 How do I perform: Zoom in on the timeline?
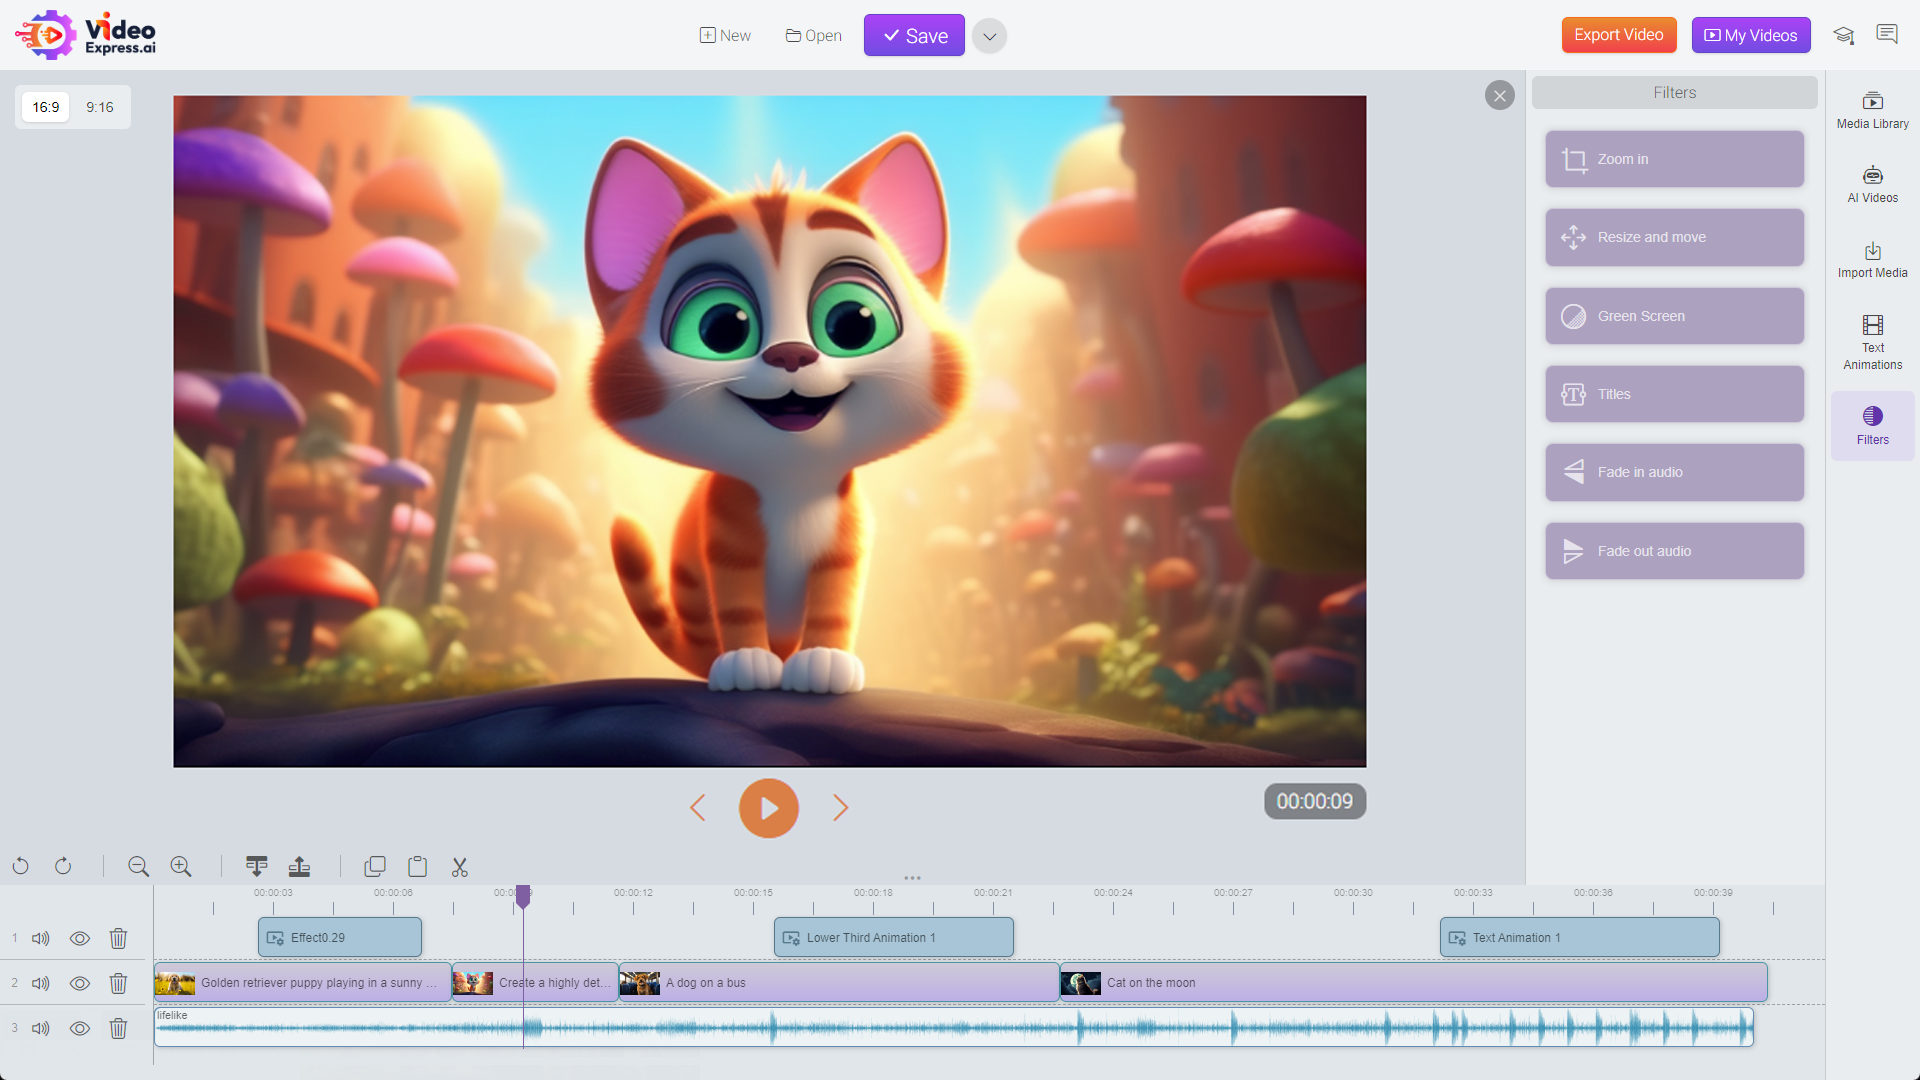[x=181, y=866]
